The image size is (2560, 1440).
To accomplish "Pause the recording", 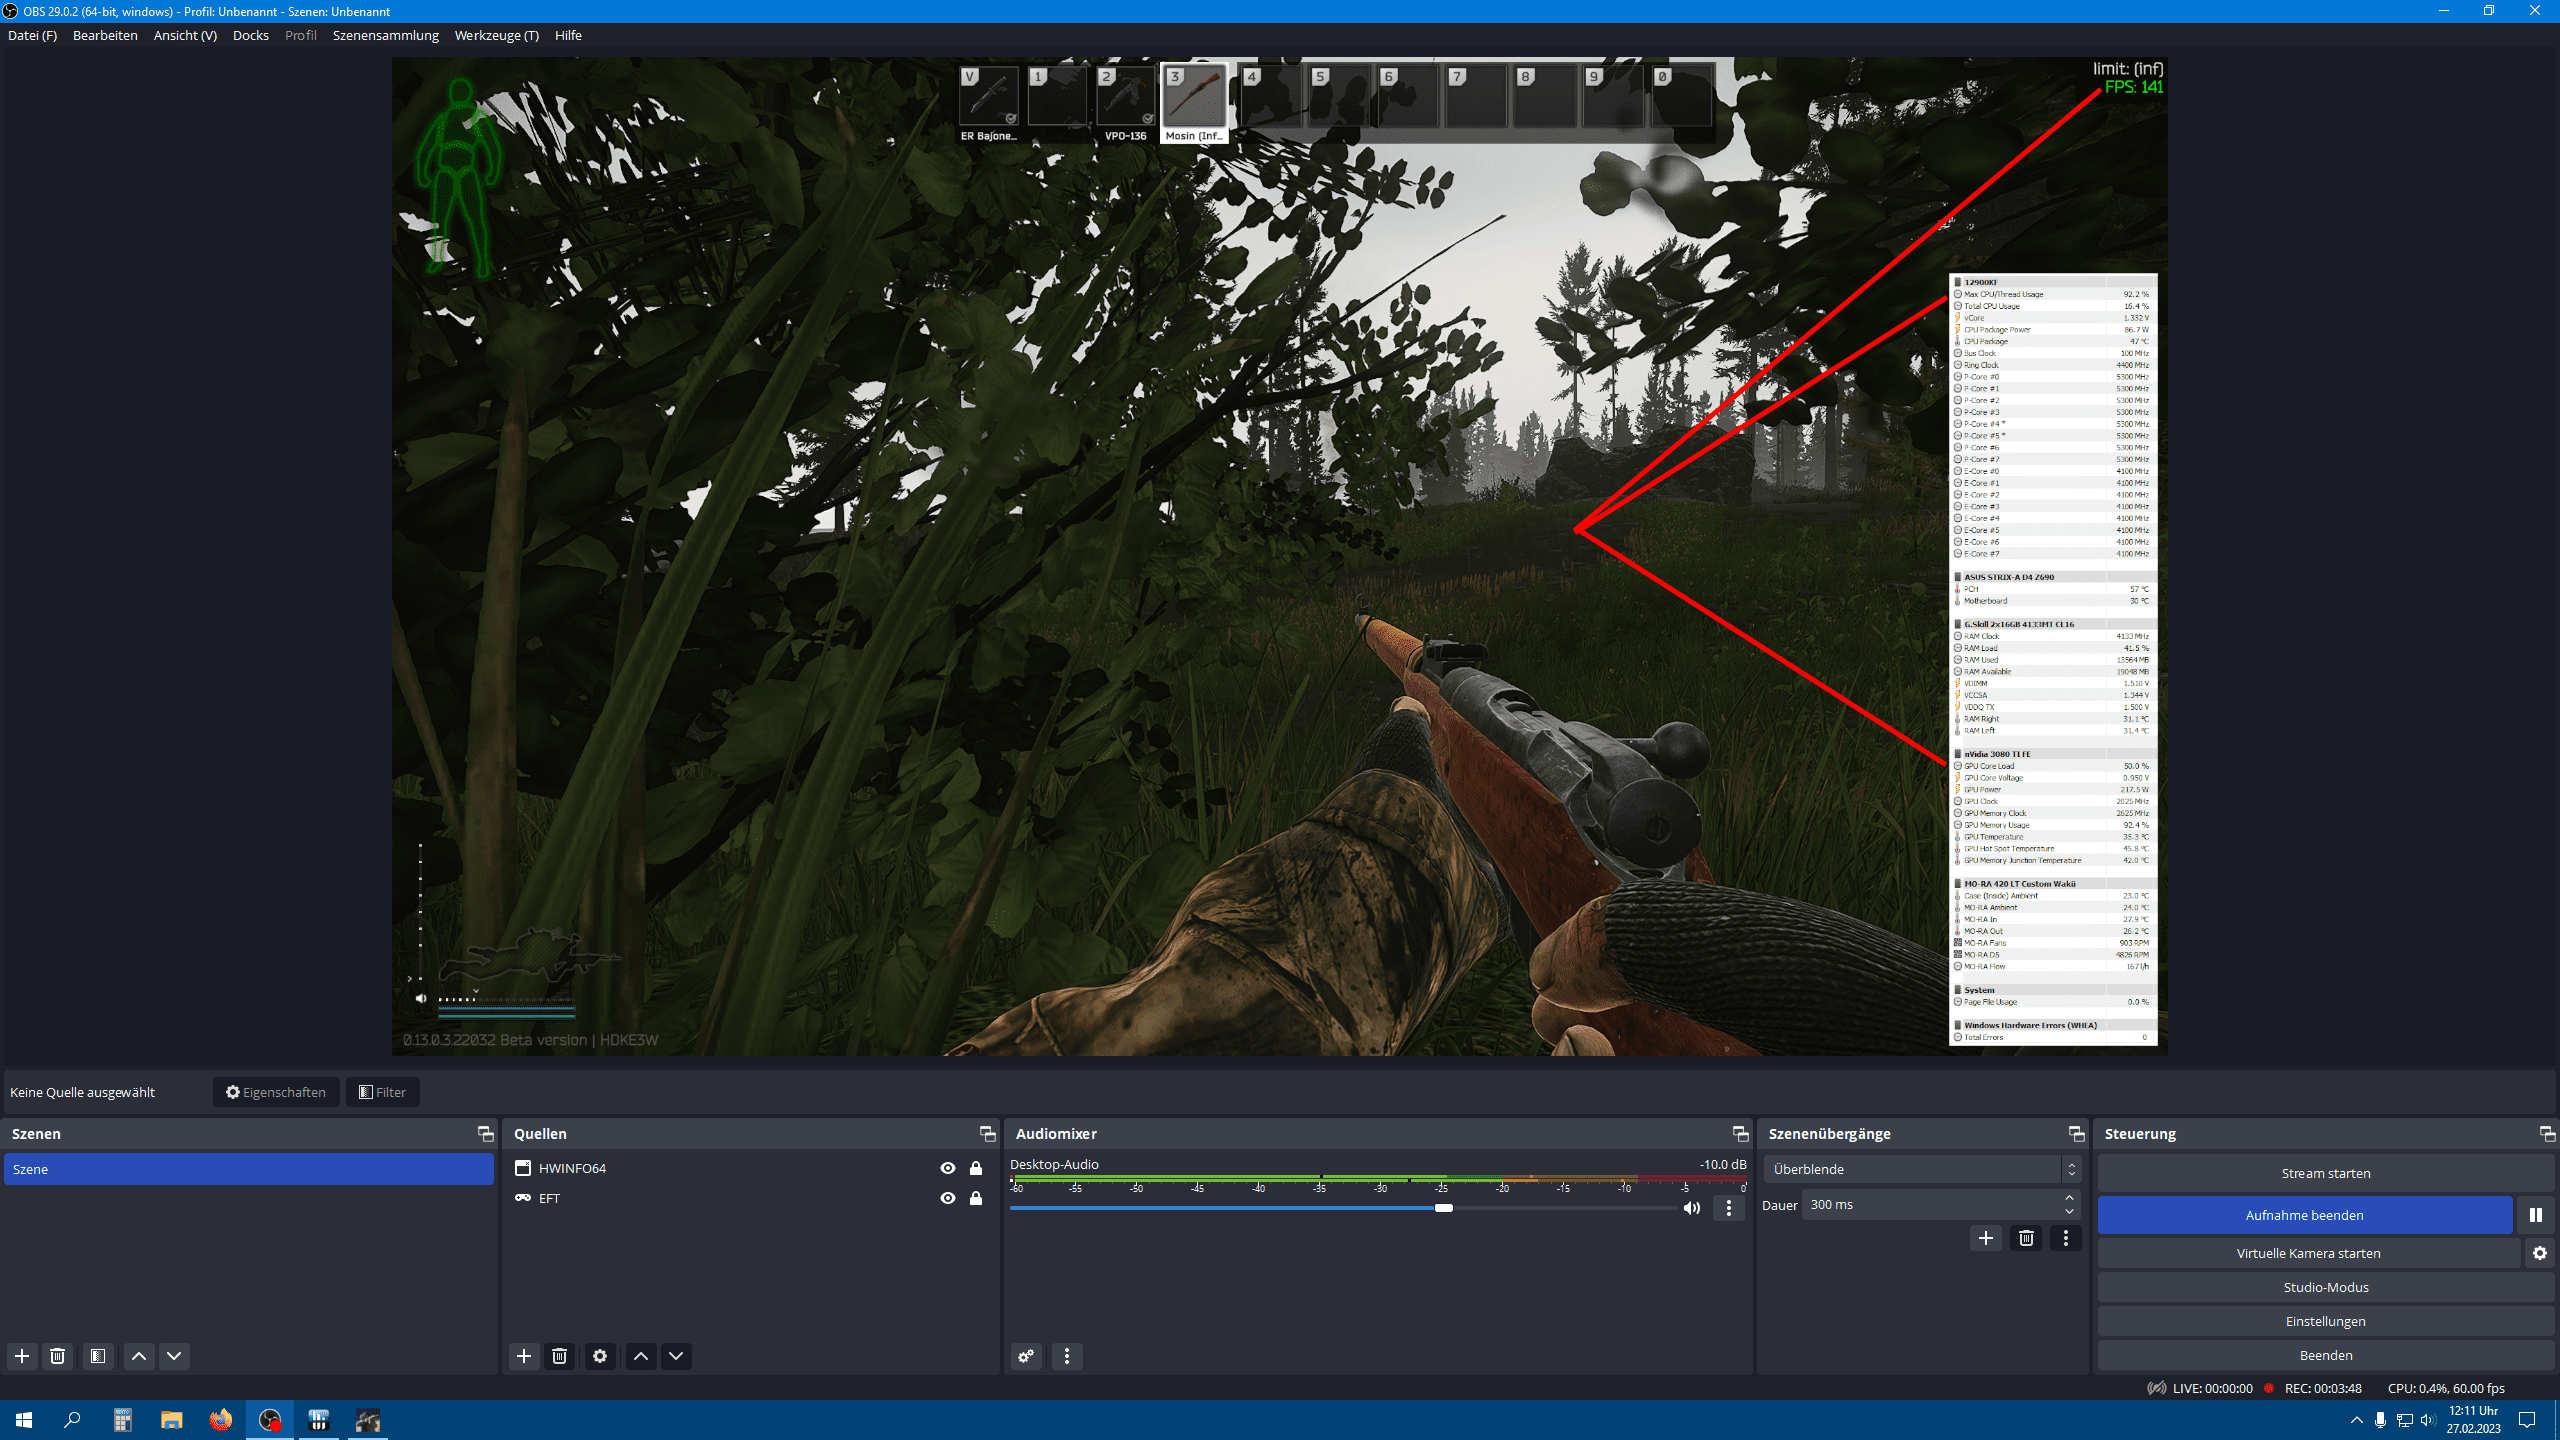I will click(x=2536, y=1215).
